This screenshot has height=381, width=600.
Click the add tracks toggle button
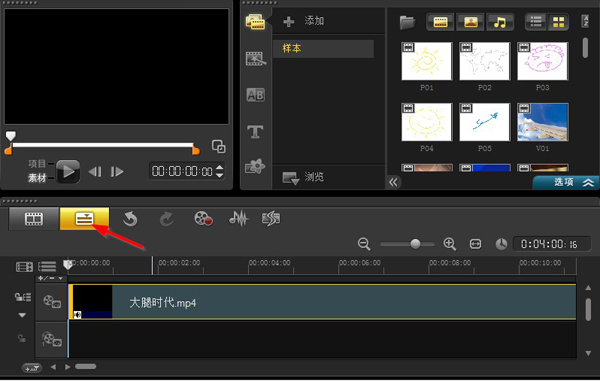[x=32, y=368]
